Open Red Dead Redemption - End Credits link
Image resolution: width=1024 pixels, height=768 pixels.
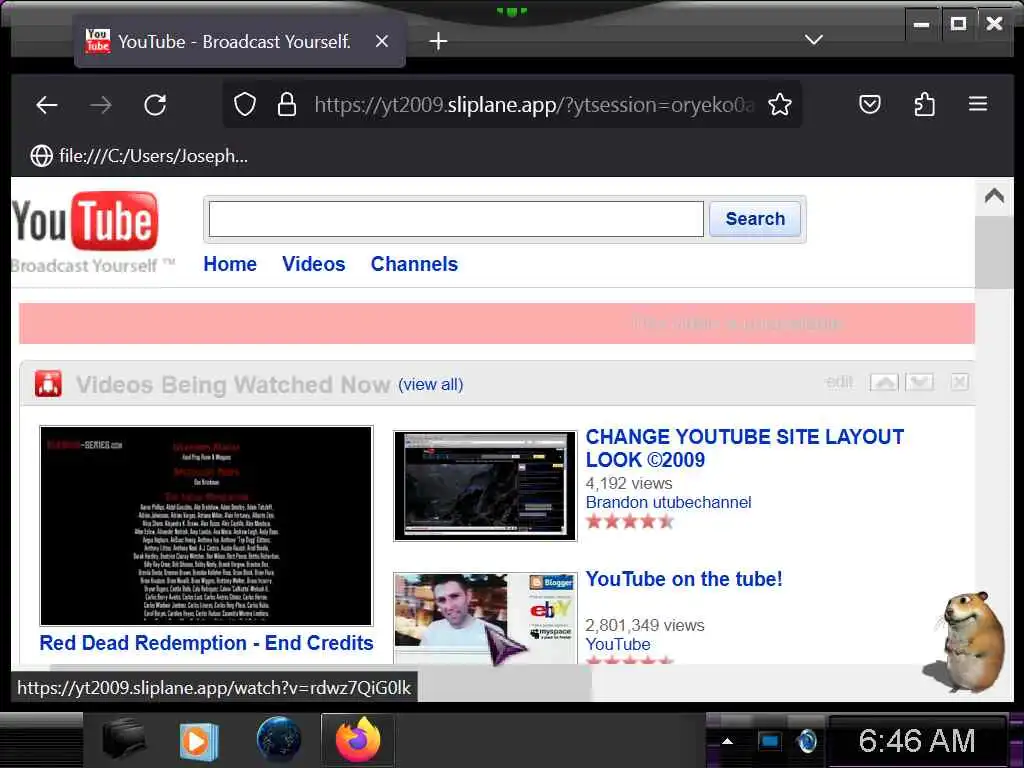pos(206,643)
